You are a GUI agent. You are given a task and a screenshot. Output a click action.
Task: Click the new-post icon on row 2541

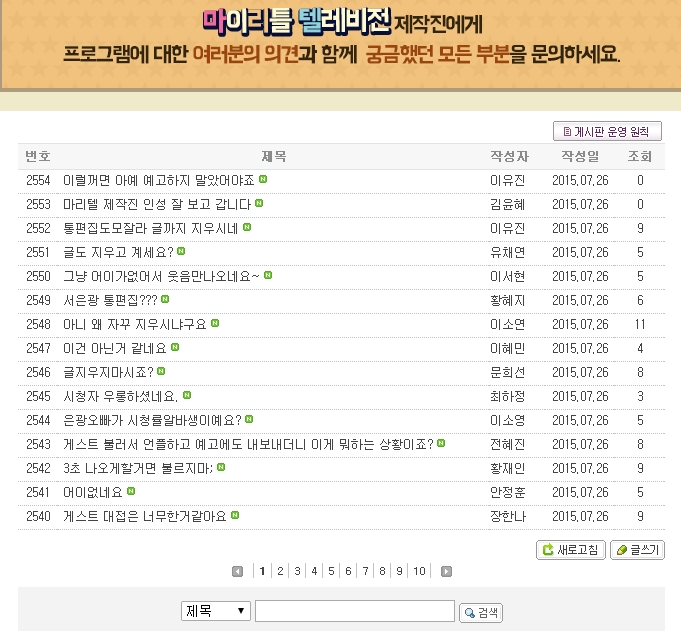click(131, 491)
